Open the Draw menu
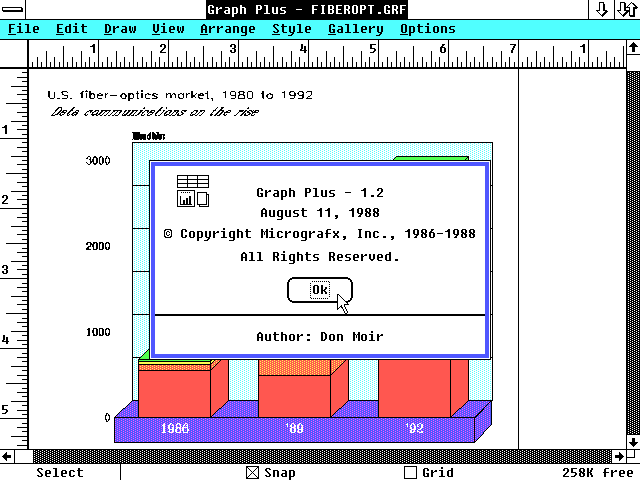 (x=120, y=29)
